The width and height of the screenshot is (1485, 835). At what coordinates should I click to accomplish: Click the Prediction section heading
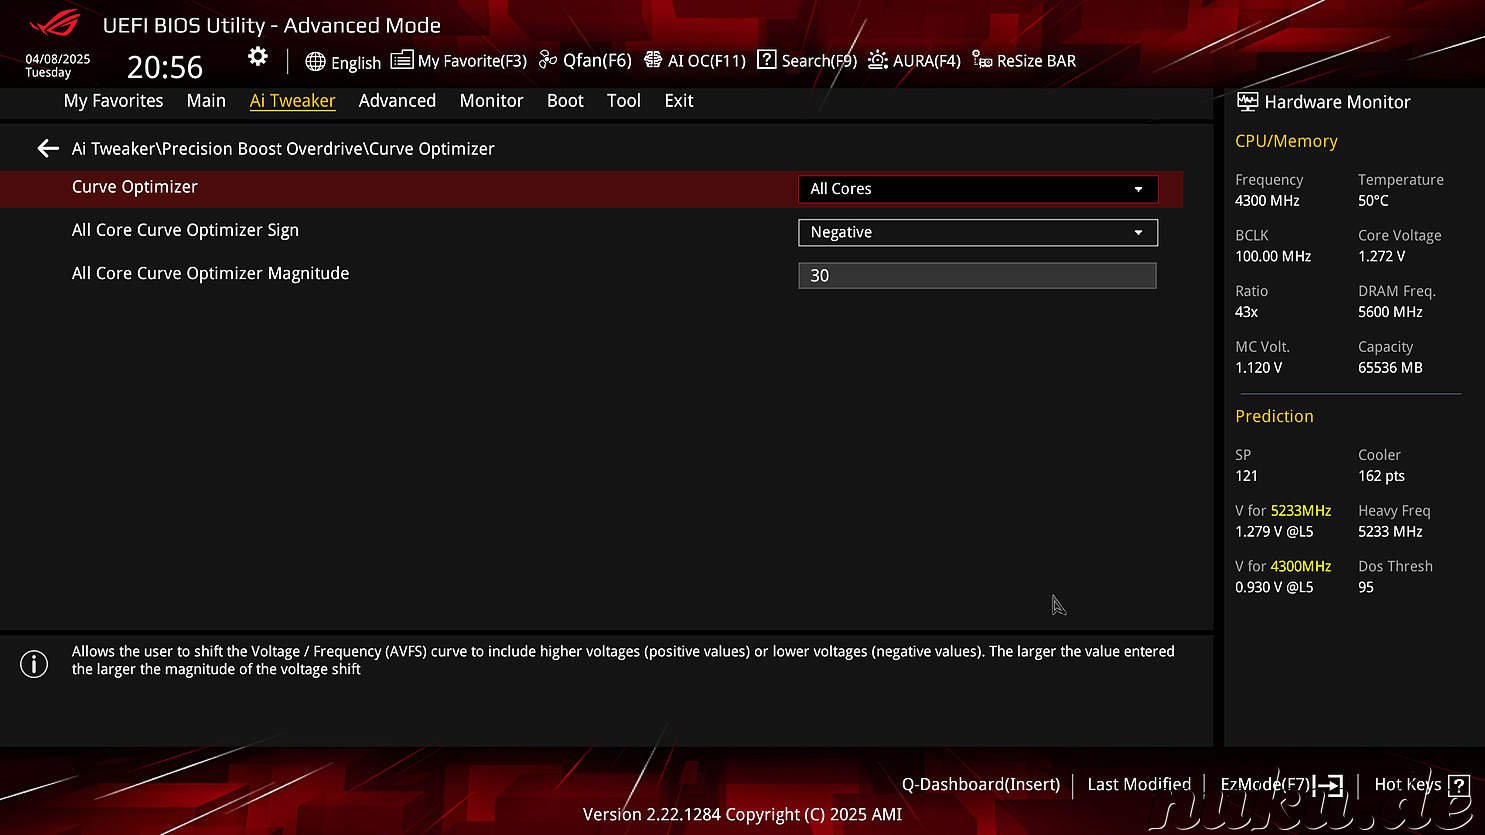coord(1274,416)
